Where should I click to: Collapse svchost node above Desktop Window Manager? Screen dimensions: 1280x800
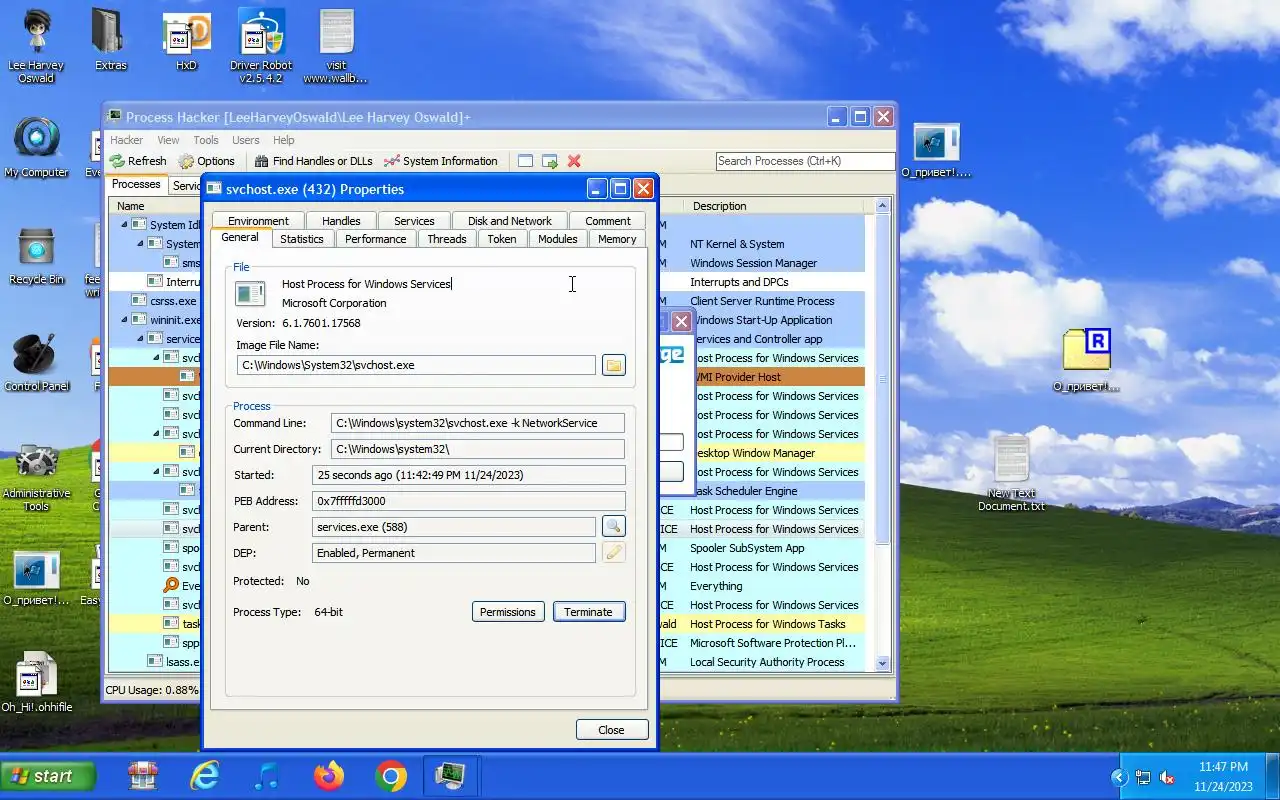point(156,434)
